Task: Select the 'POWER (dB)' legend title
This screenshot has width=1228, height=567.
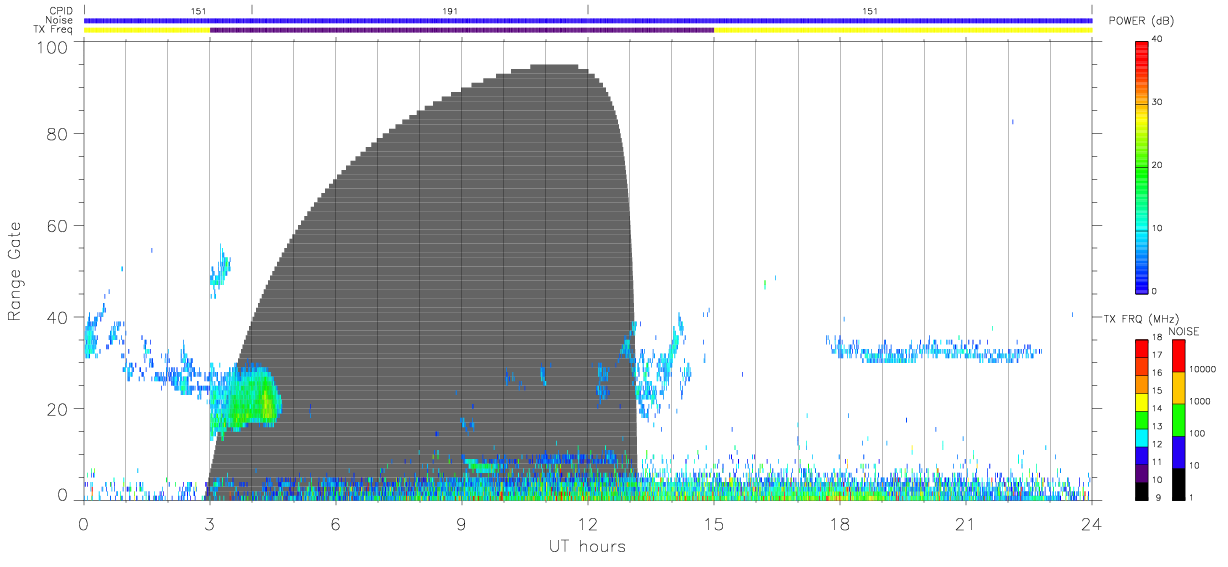Action: 1141,21
